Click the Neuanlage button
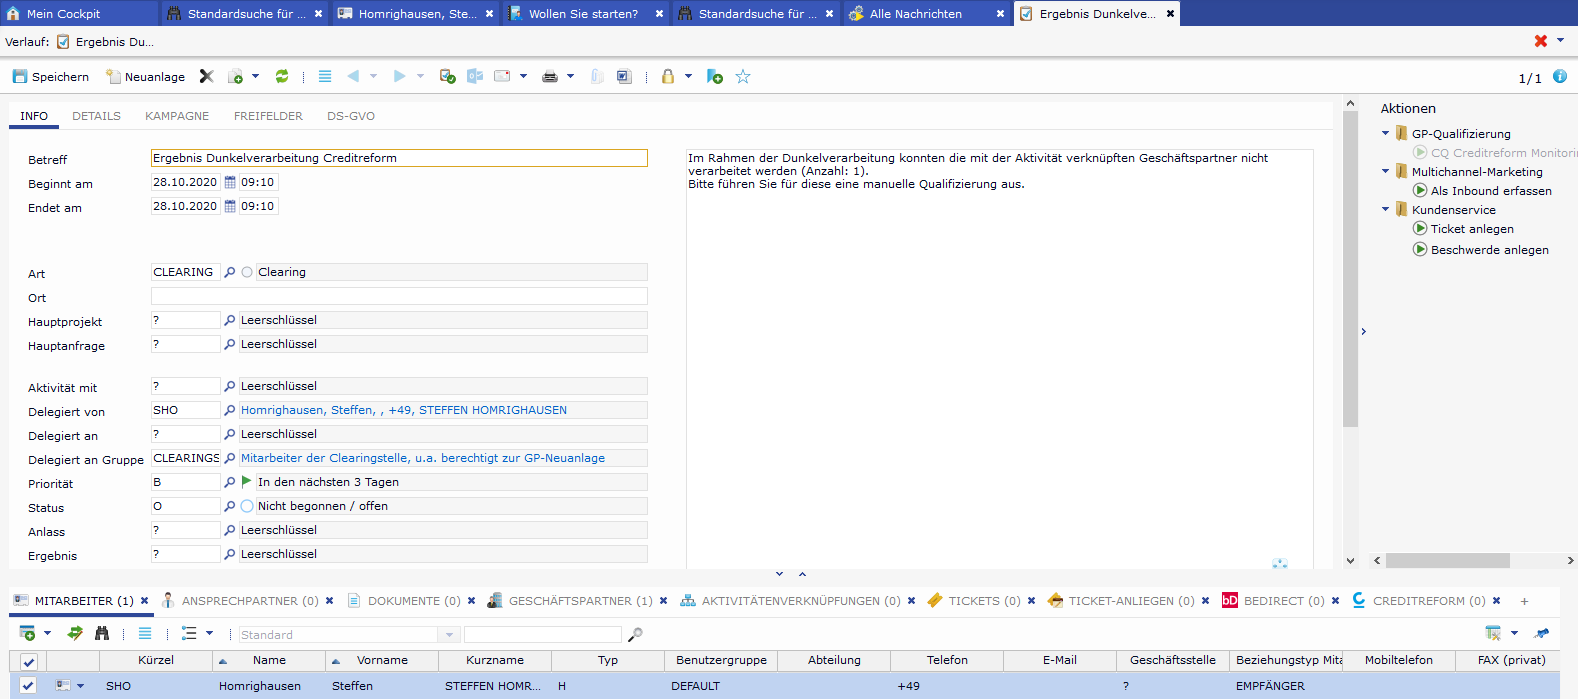Screen dimensions: 1578x699 pyautogui.click(x=146, y=77)
